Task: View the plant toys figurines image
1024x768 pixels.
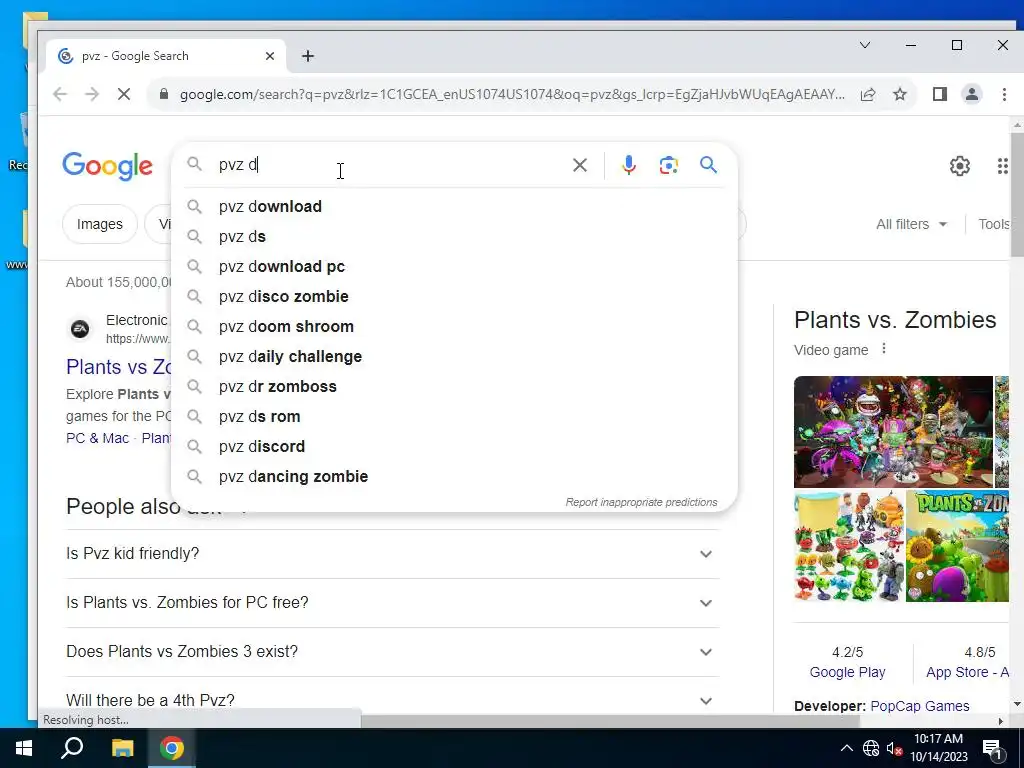Action: coord(848,547)
